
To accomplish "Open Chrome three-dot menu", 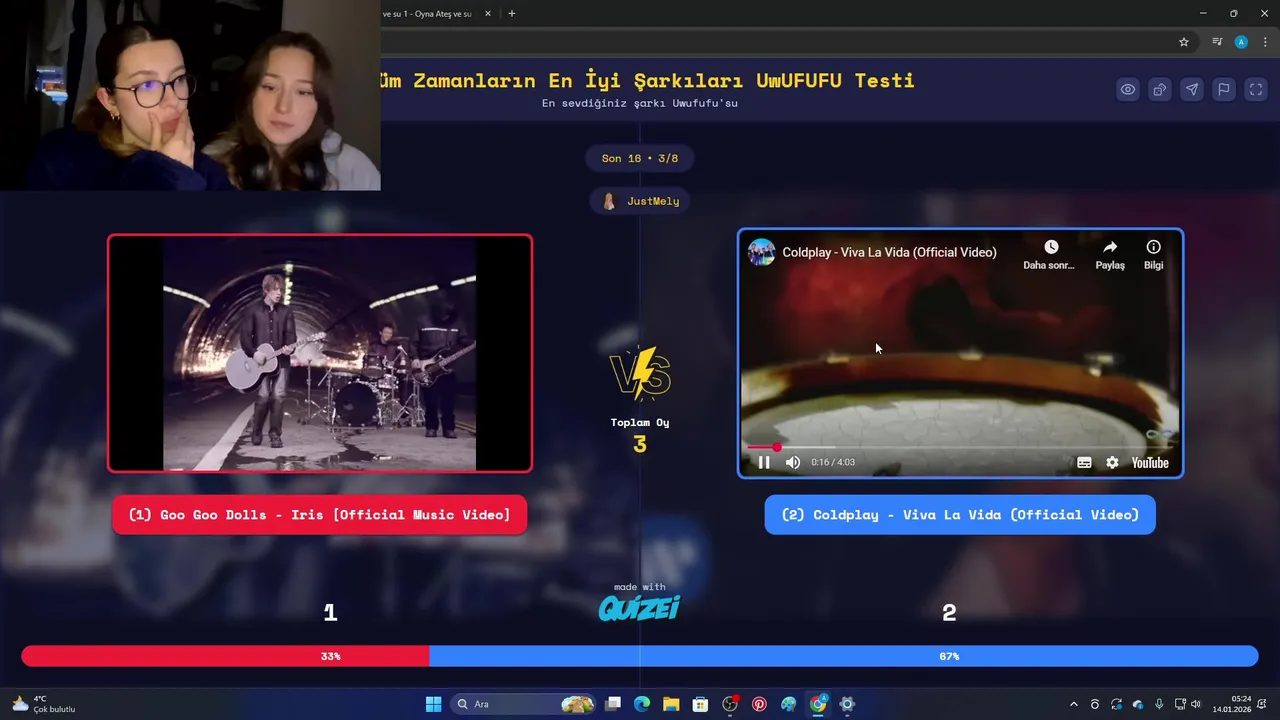I will (x=1265, y=42).
